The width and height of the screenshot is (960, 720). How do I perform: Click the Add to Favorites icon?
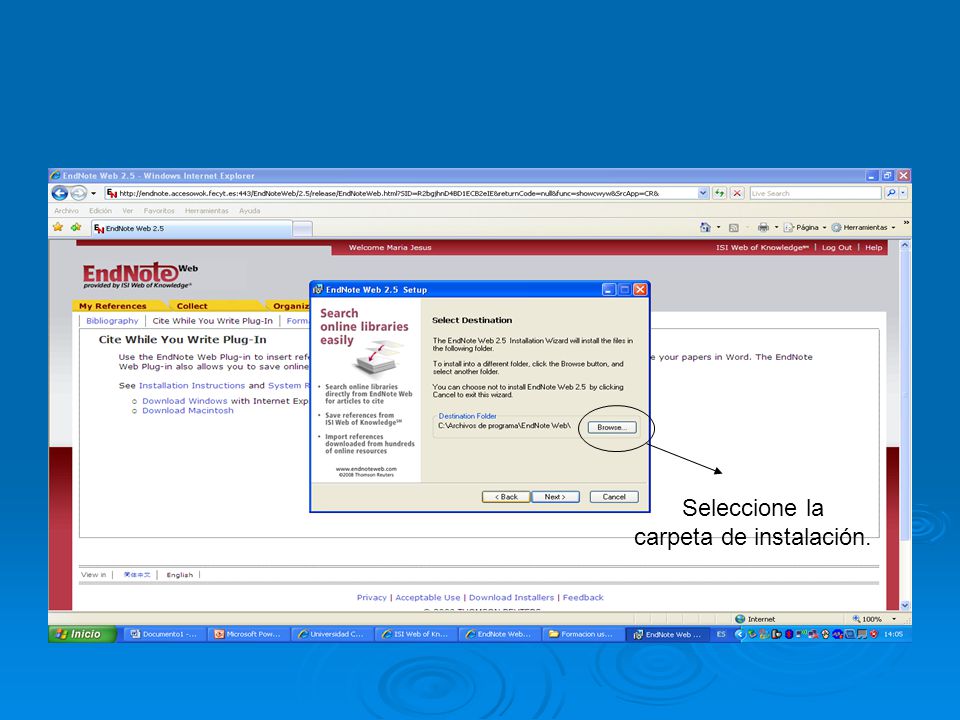coord(76,227)
